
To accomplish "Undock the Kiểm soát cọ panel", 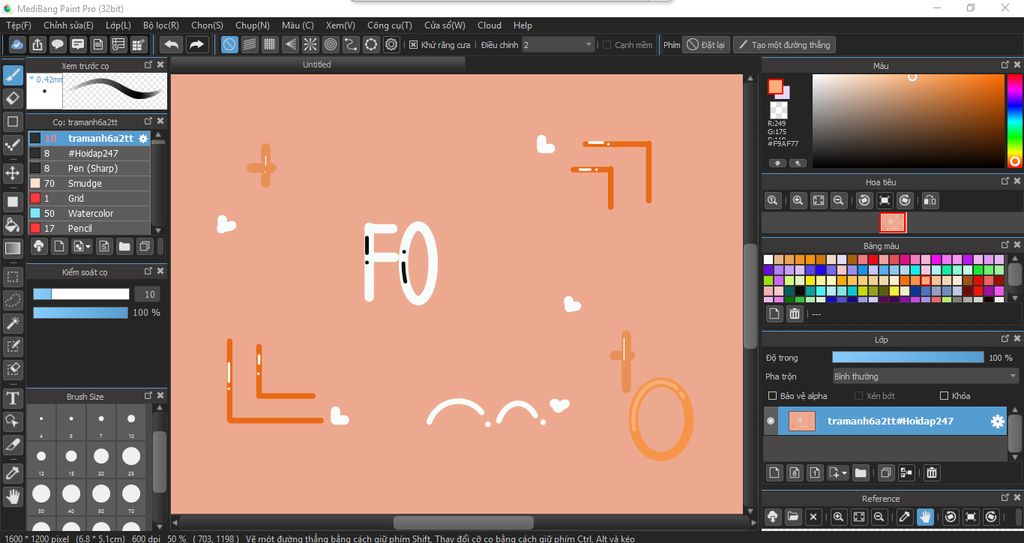I will (x=148, y=271).
